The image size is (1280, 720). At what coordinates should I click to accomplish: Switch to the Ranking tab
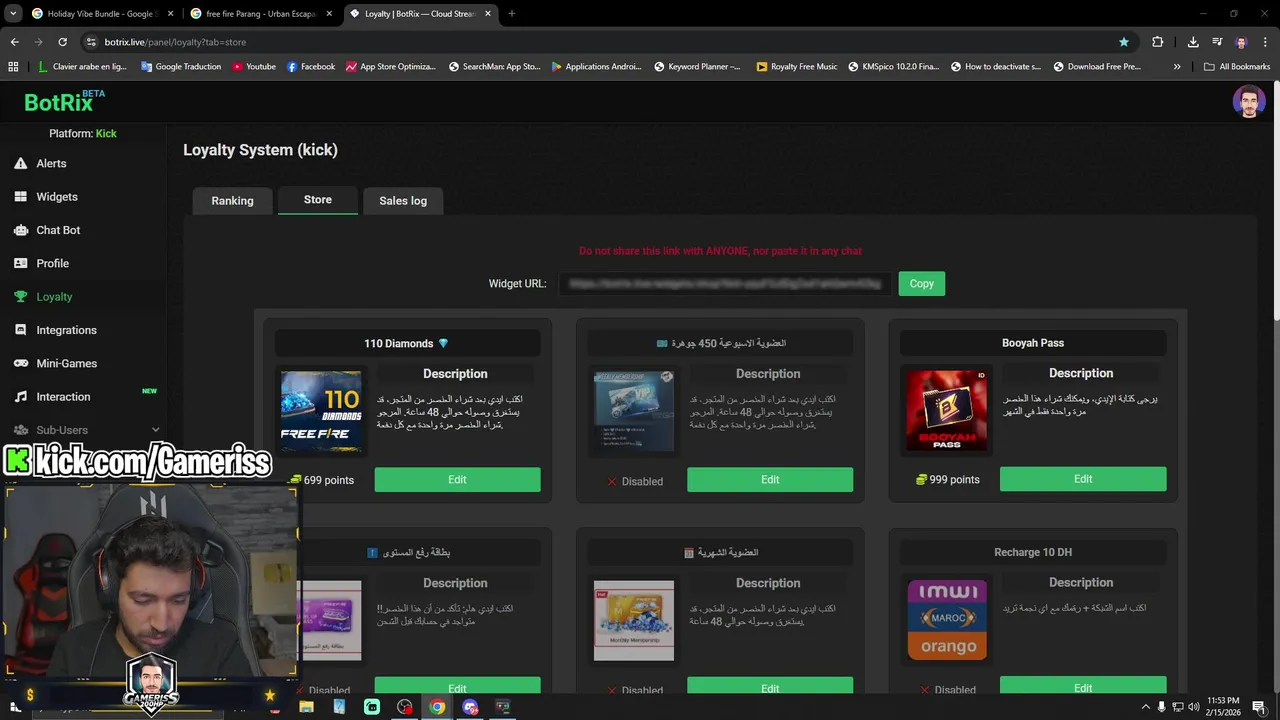(232, 201)
